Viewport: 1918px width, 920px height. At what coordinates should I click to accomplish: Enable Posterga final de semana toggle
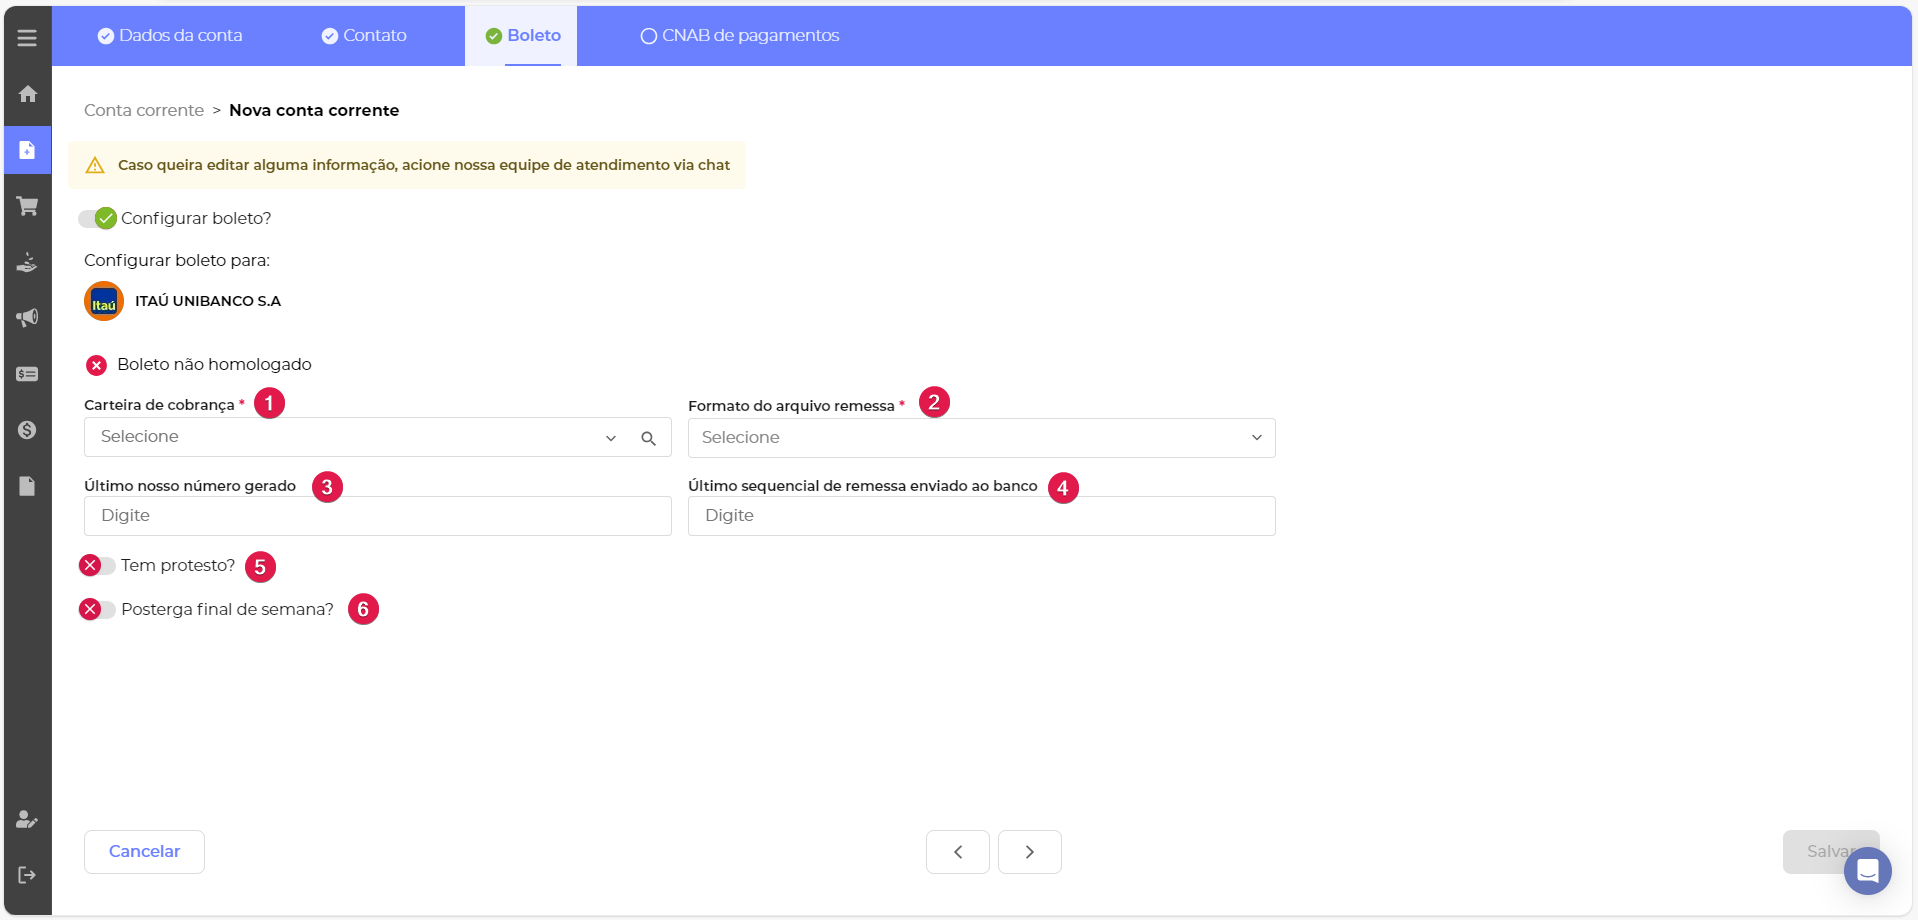pyautogui.click(x=98, y=609)
